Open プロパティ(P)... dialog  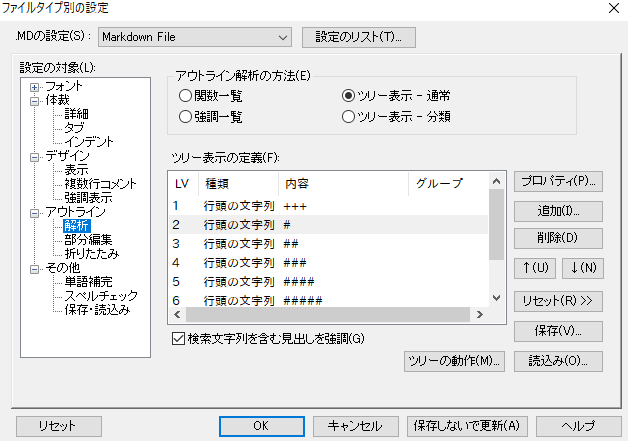558,181
